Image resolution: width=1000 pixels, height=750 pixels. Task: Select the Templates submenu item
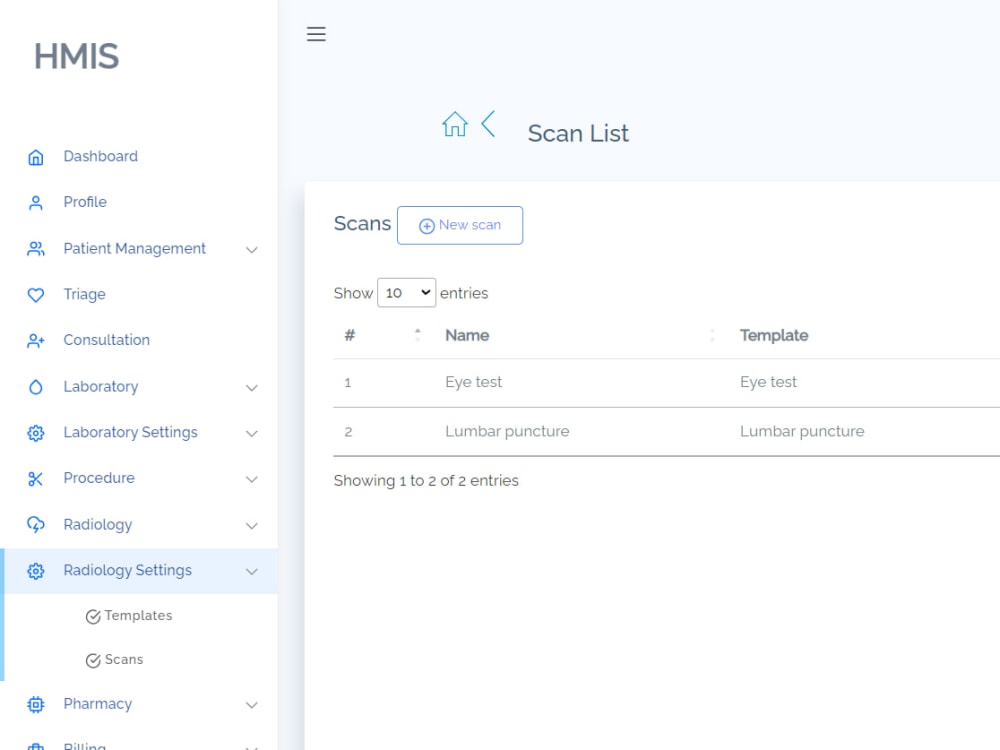138,615
